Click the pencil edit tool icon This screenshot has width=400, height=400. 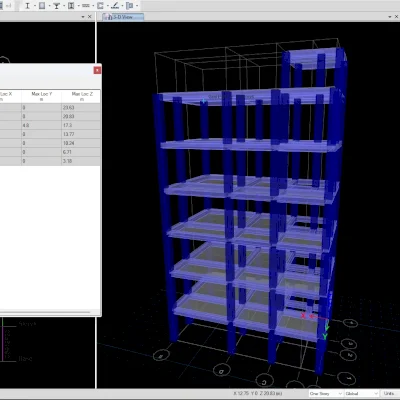pyautogui.click(x=115, y=5)
